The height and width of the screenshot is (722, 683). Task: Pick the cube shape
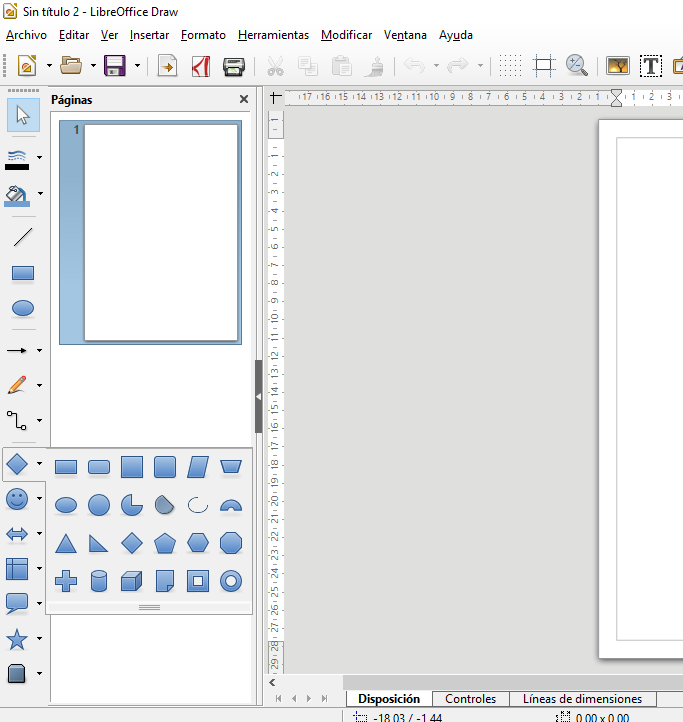(132, 581)
